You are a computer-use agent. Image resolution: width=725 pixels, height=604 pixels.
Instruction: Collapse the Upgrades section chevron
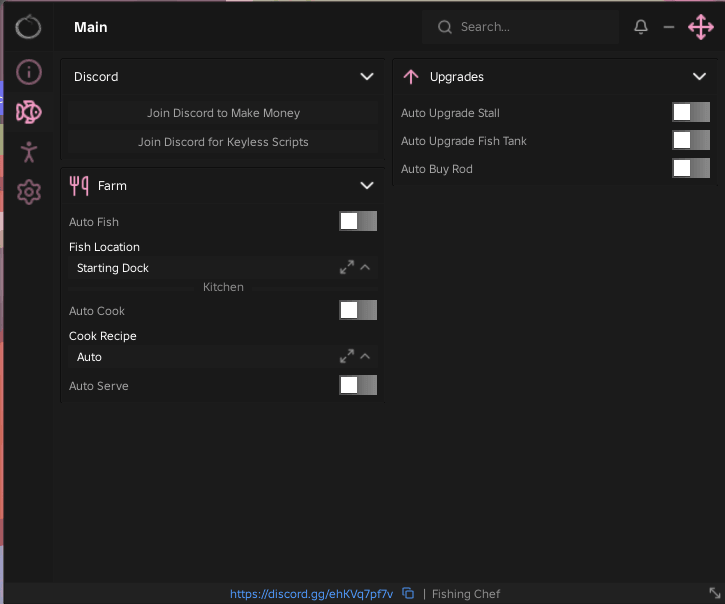[x=700, y=76]
